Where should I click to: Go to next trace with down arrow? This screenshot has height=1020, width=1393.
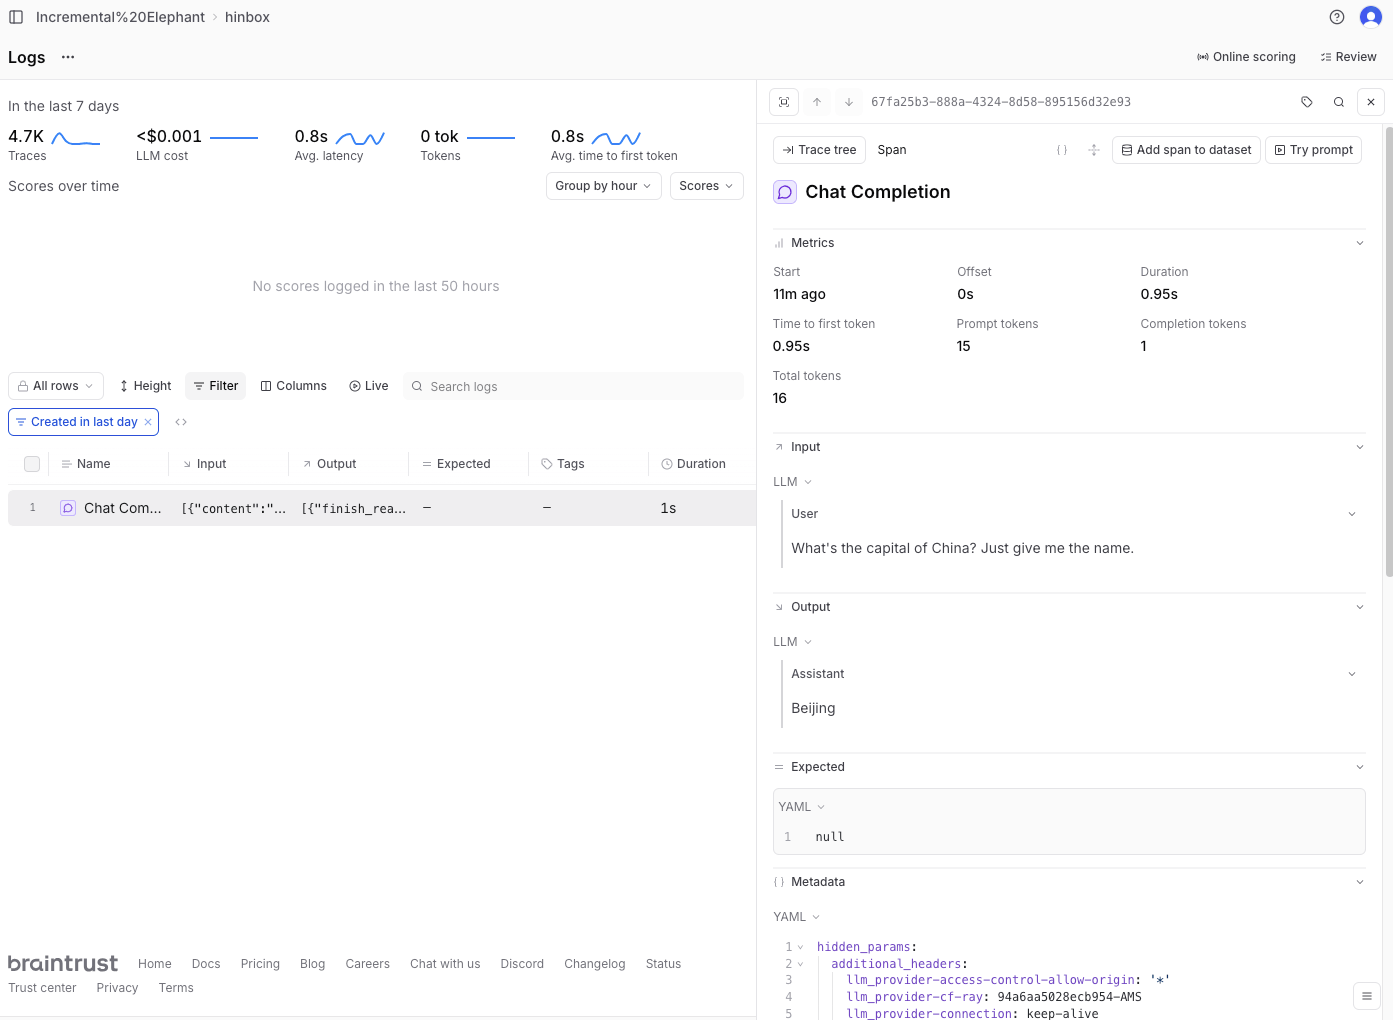click(x=849, y=102)
